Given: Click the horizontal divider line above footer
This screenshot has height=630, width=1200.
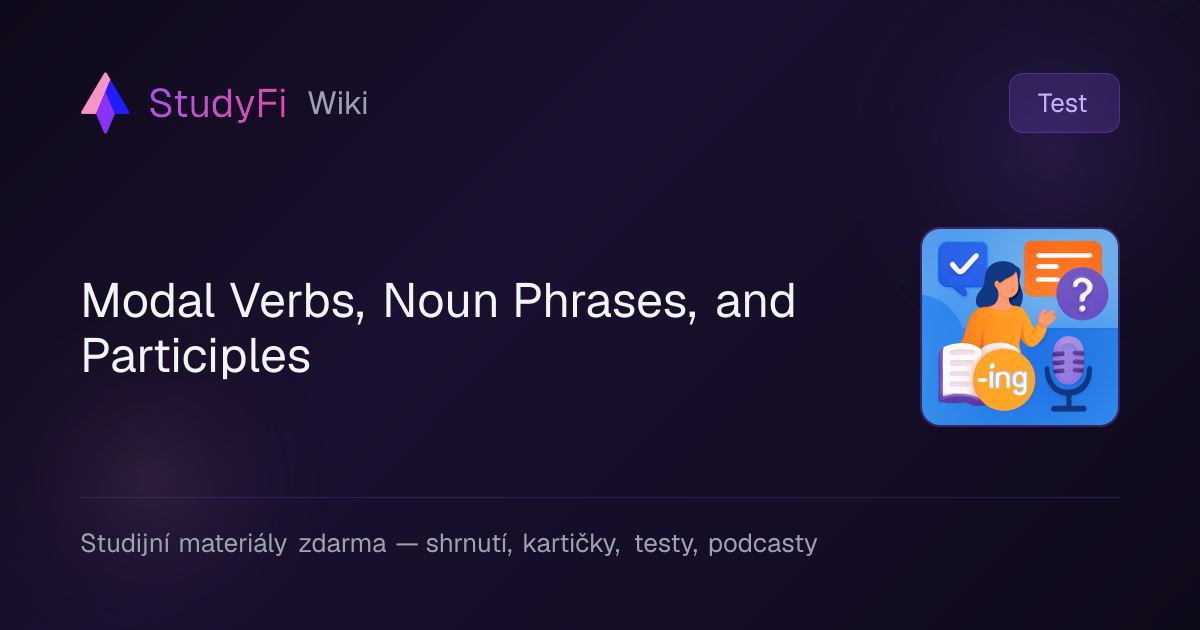Looking at the screenshot, I should [600, 497].
